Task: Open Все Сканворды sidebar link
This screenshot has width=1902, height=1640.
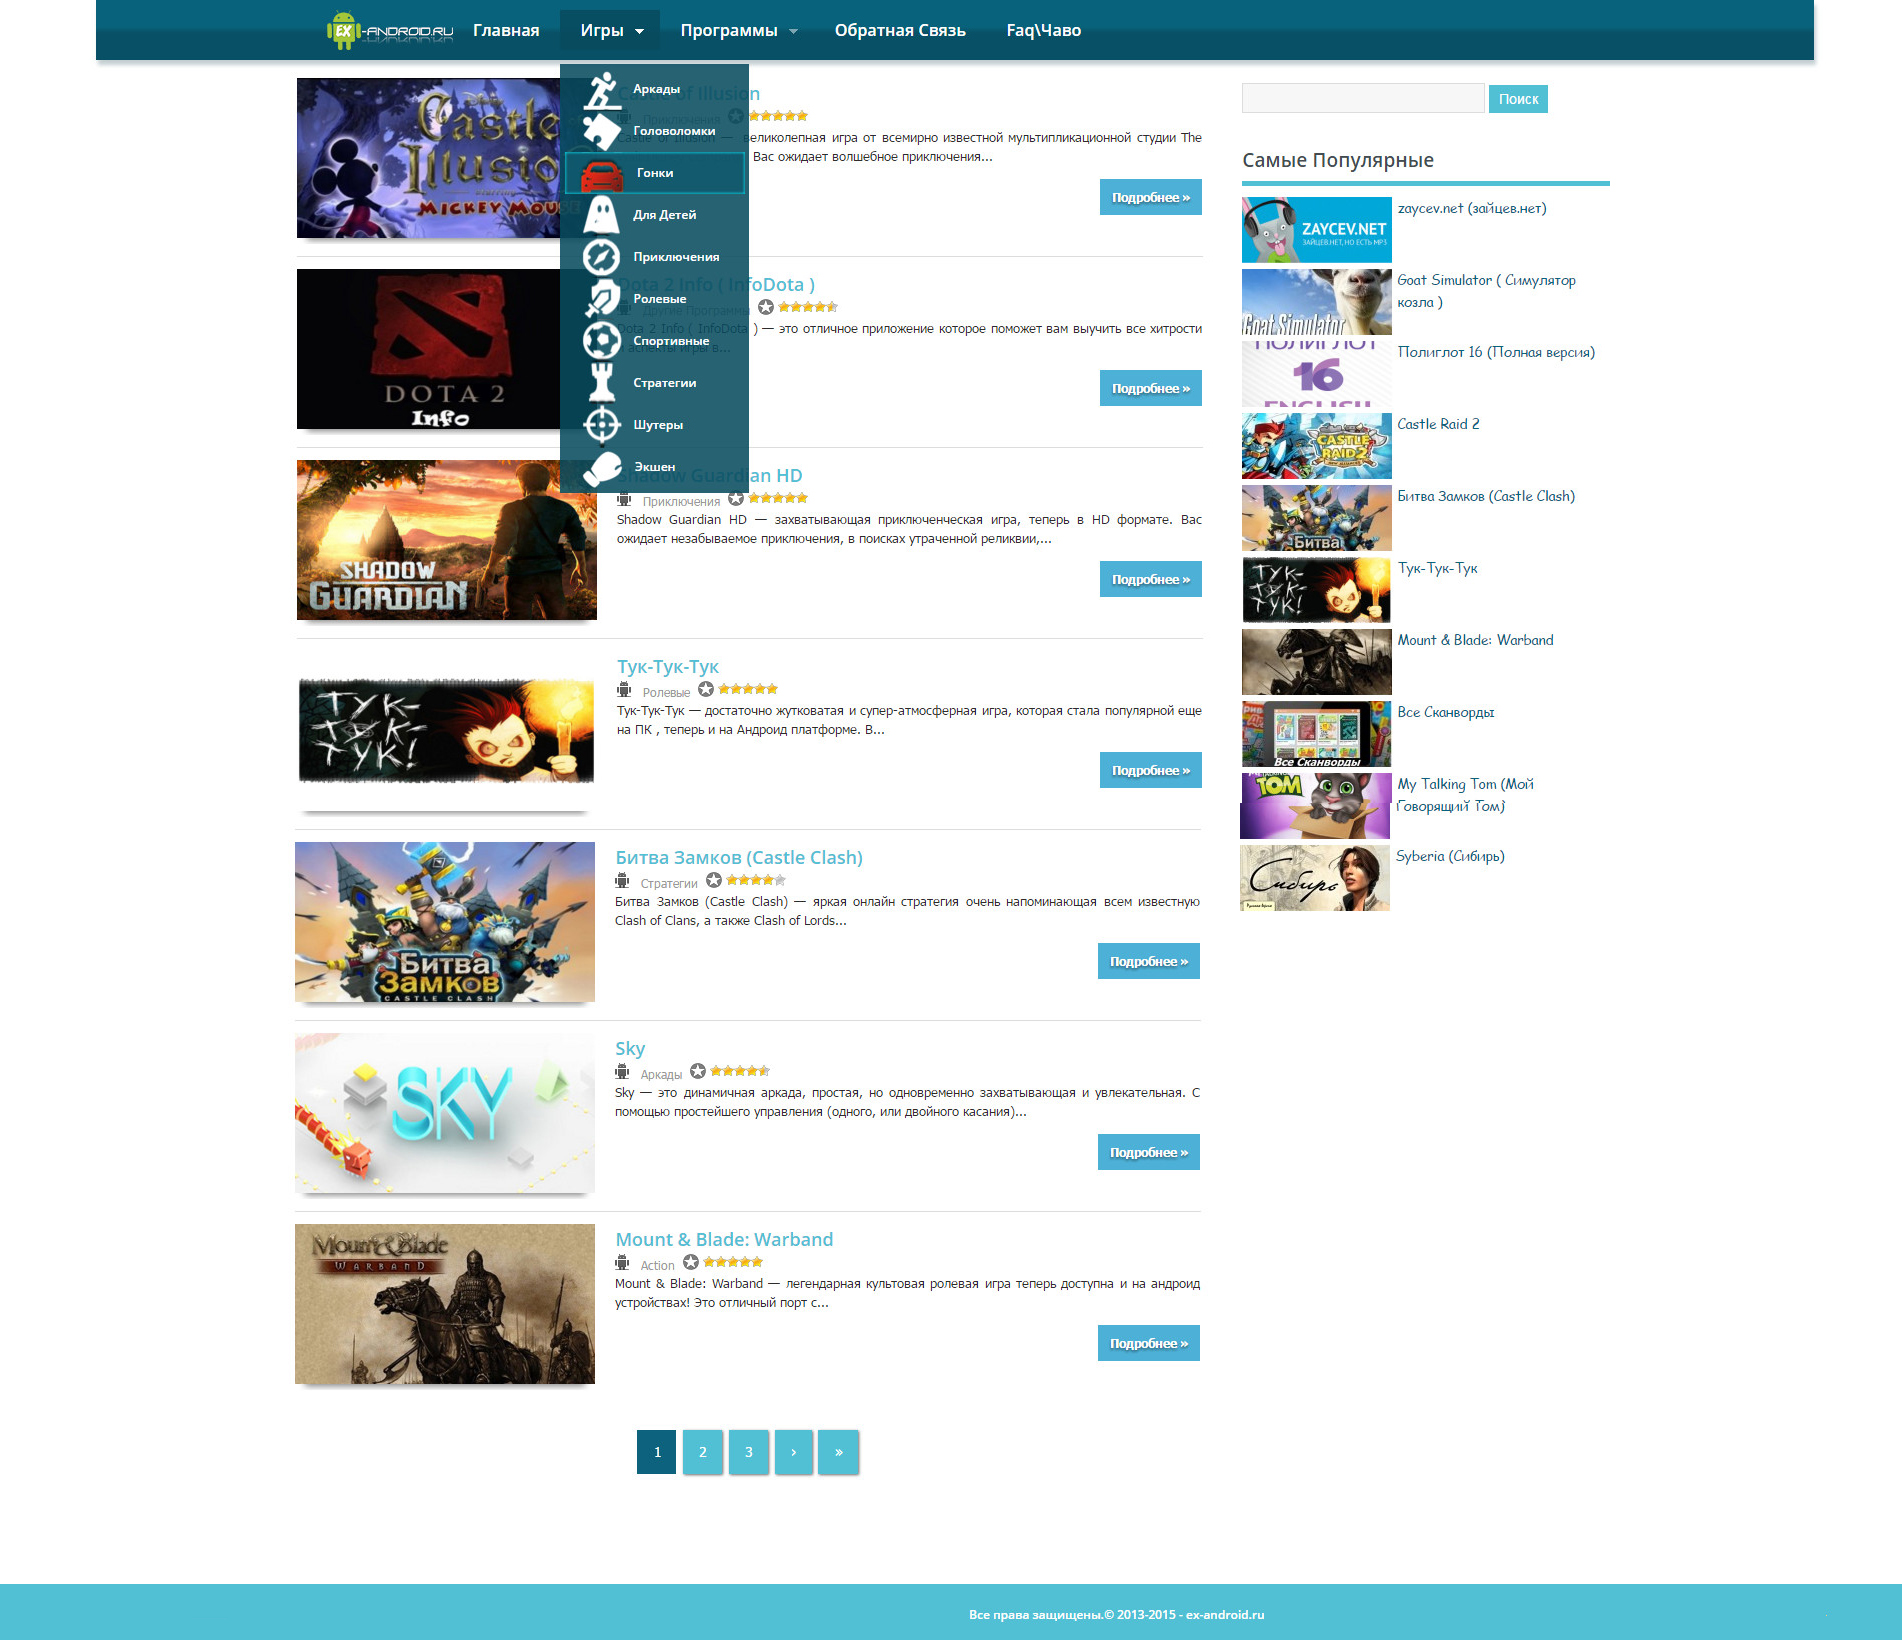Action: (1446, 712)
